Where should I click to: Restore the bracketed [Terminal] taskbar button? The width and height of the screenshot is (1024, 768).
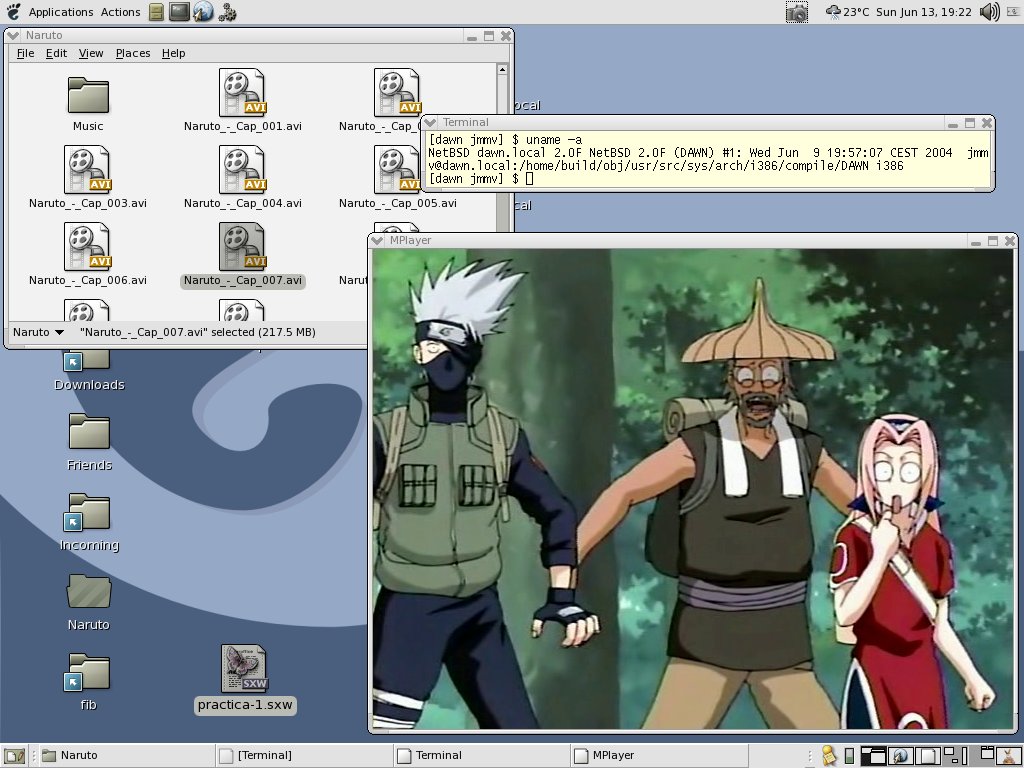click(304, 756)
